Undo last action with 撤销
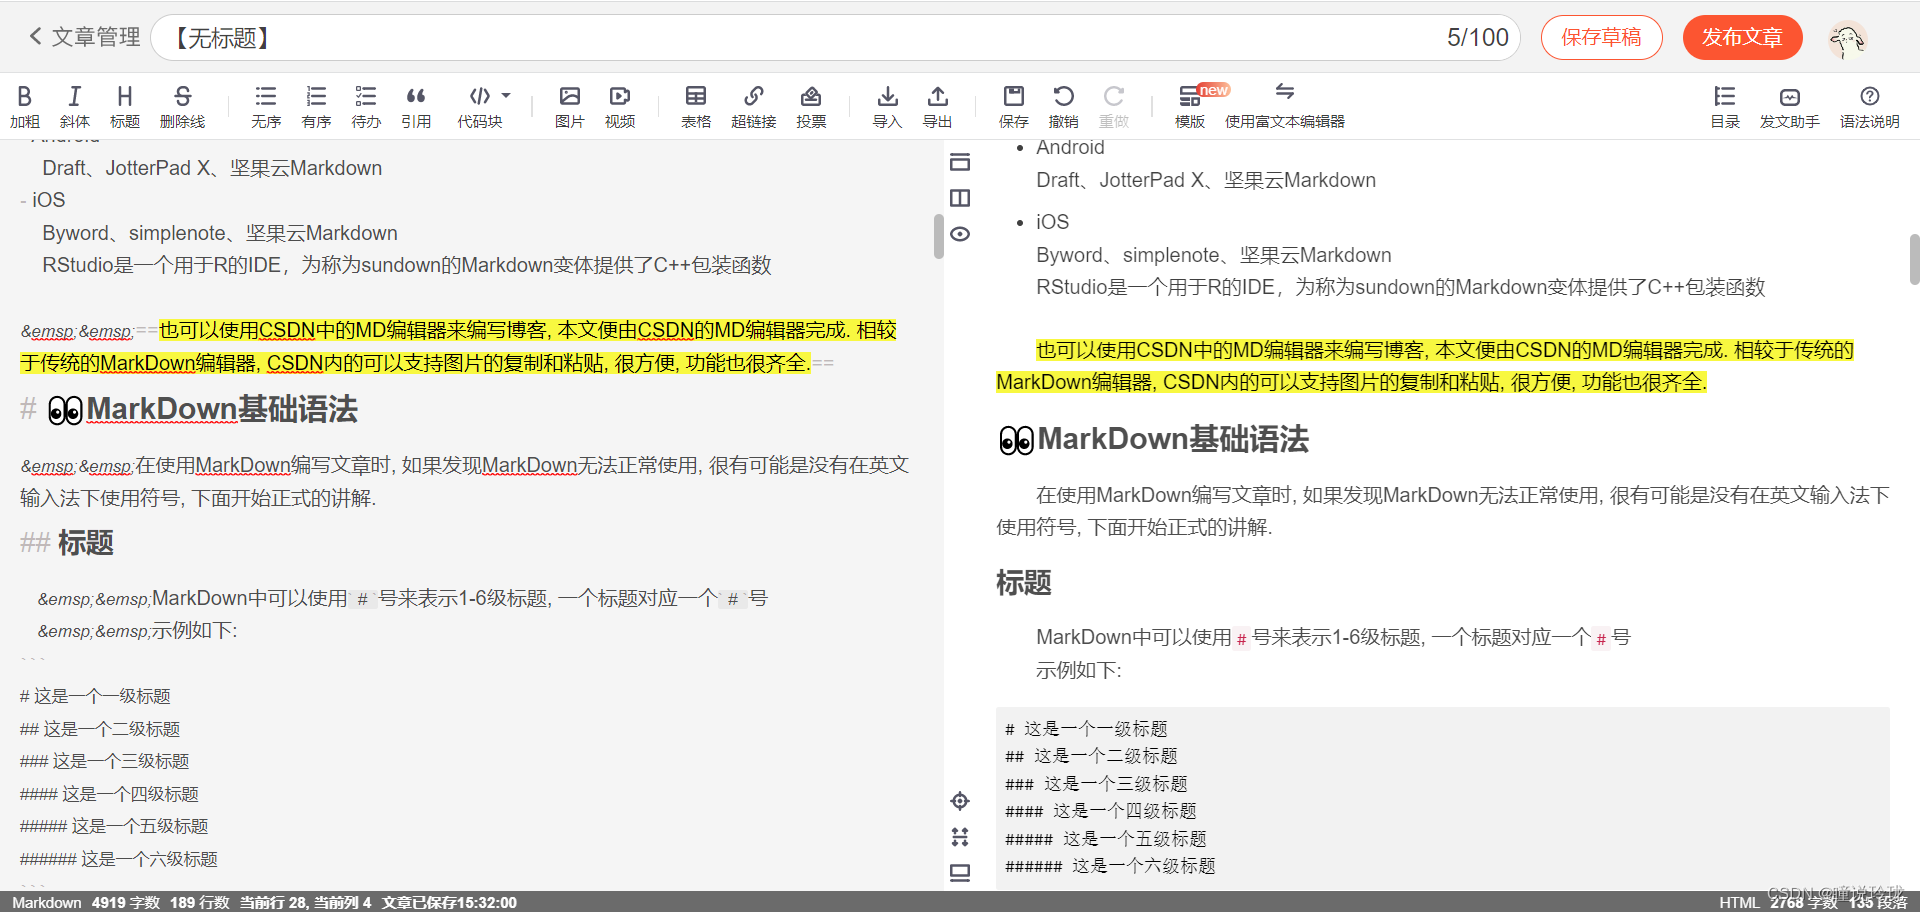The image size is (1920, 912). [x=1064, y=107]
